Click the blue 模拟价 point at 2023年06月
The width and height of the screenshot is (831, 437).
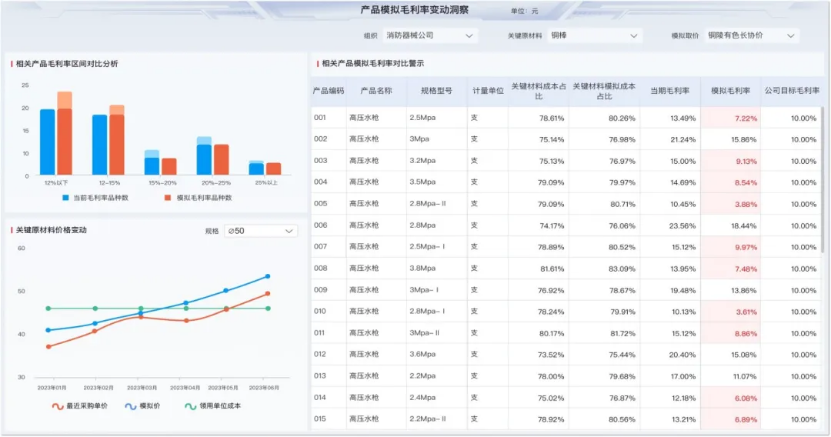pos(268,277)
